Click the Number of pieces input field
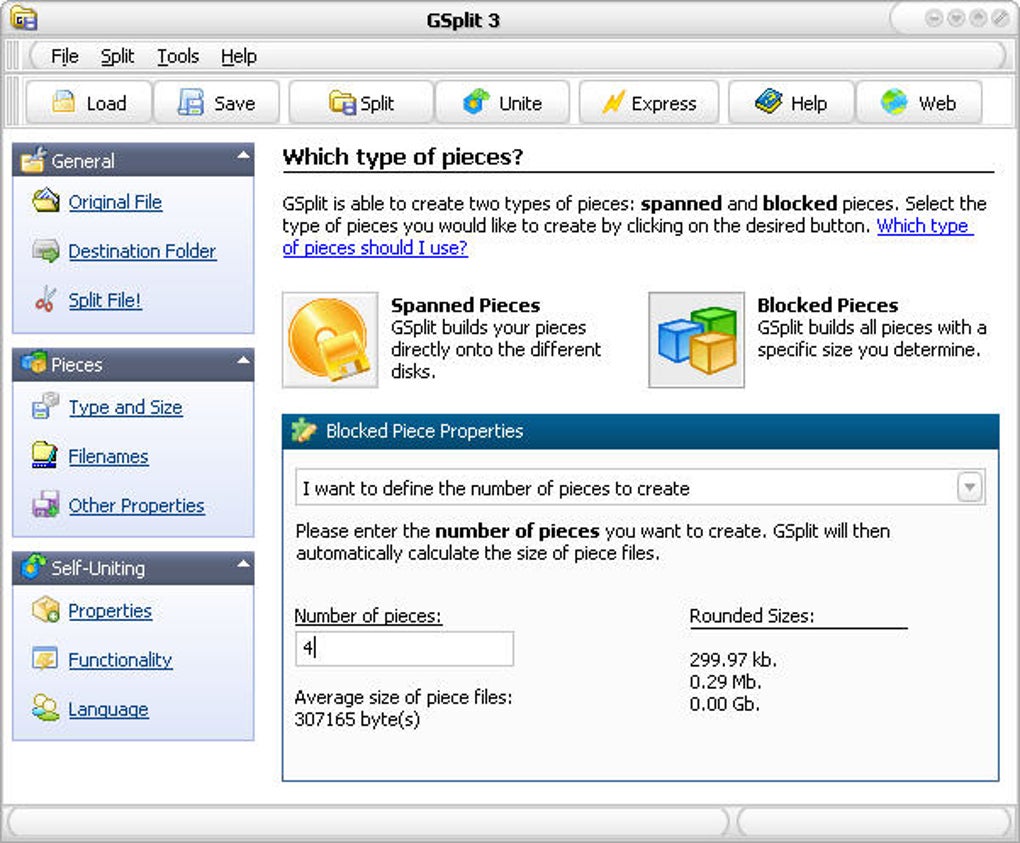 (404, 649)
